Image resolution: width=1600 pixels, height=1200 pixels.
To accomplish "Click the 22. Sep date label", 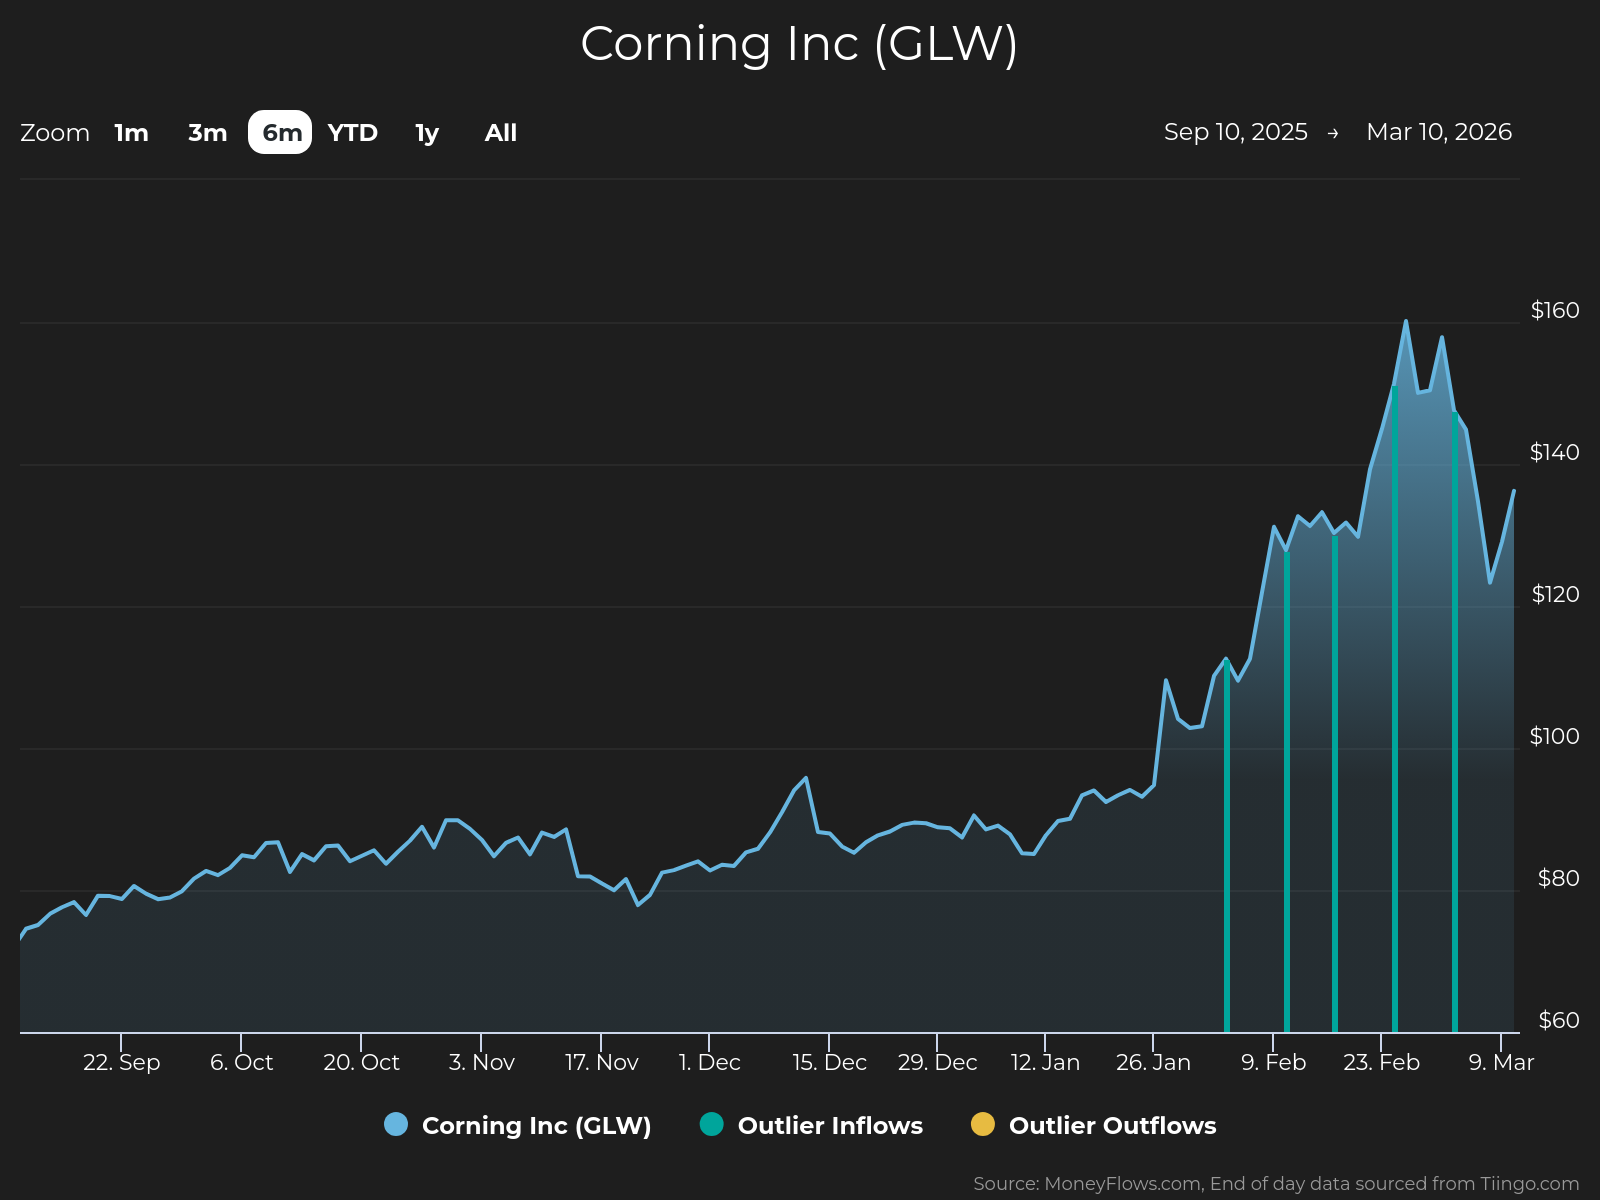I will coord(121,1062).
